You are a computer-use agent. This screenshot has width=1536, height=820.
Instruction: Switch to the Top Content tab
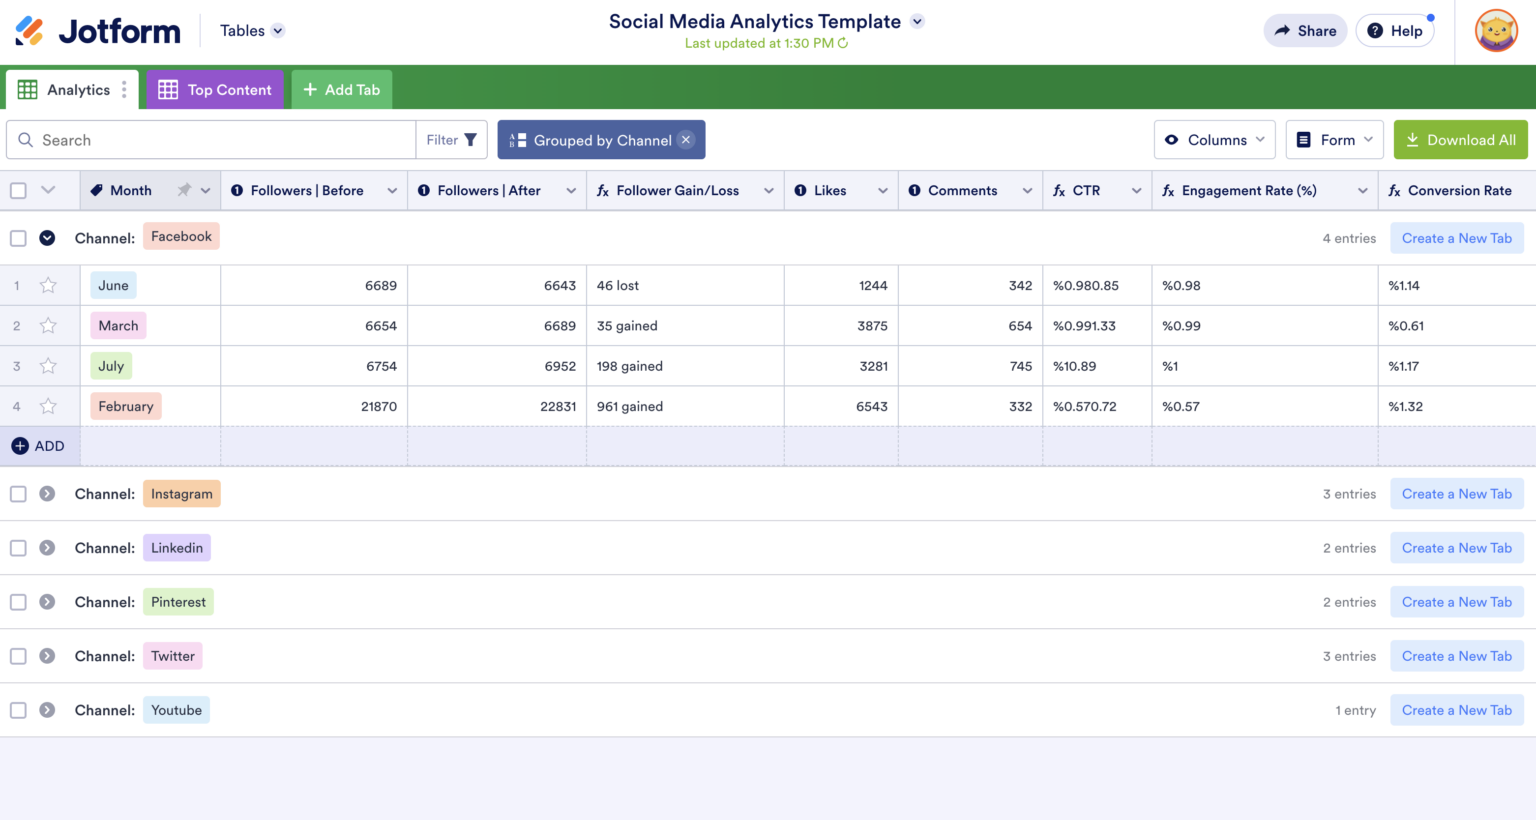click(214, 89)
